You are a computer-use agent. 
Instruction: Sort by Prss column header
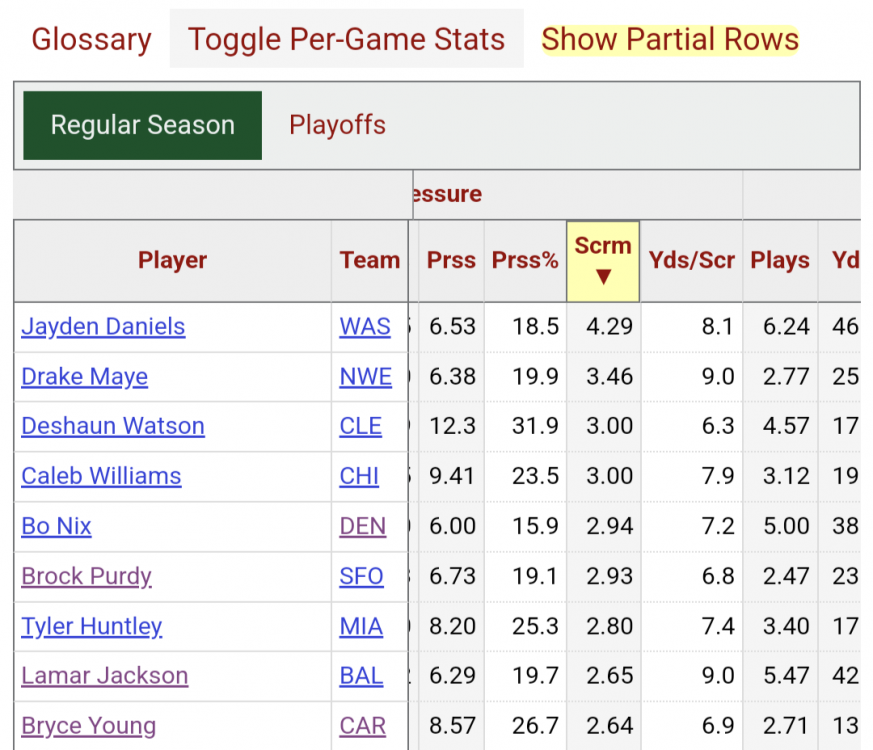point(451,261)
